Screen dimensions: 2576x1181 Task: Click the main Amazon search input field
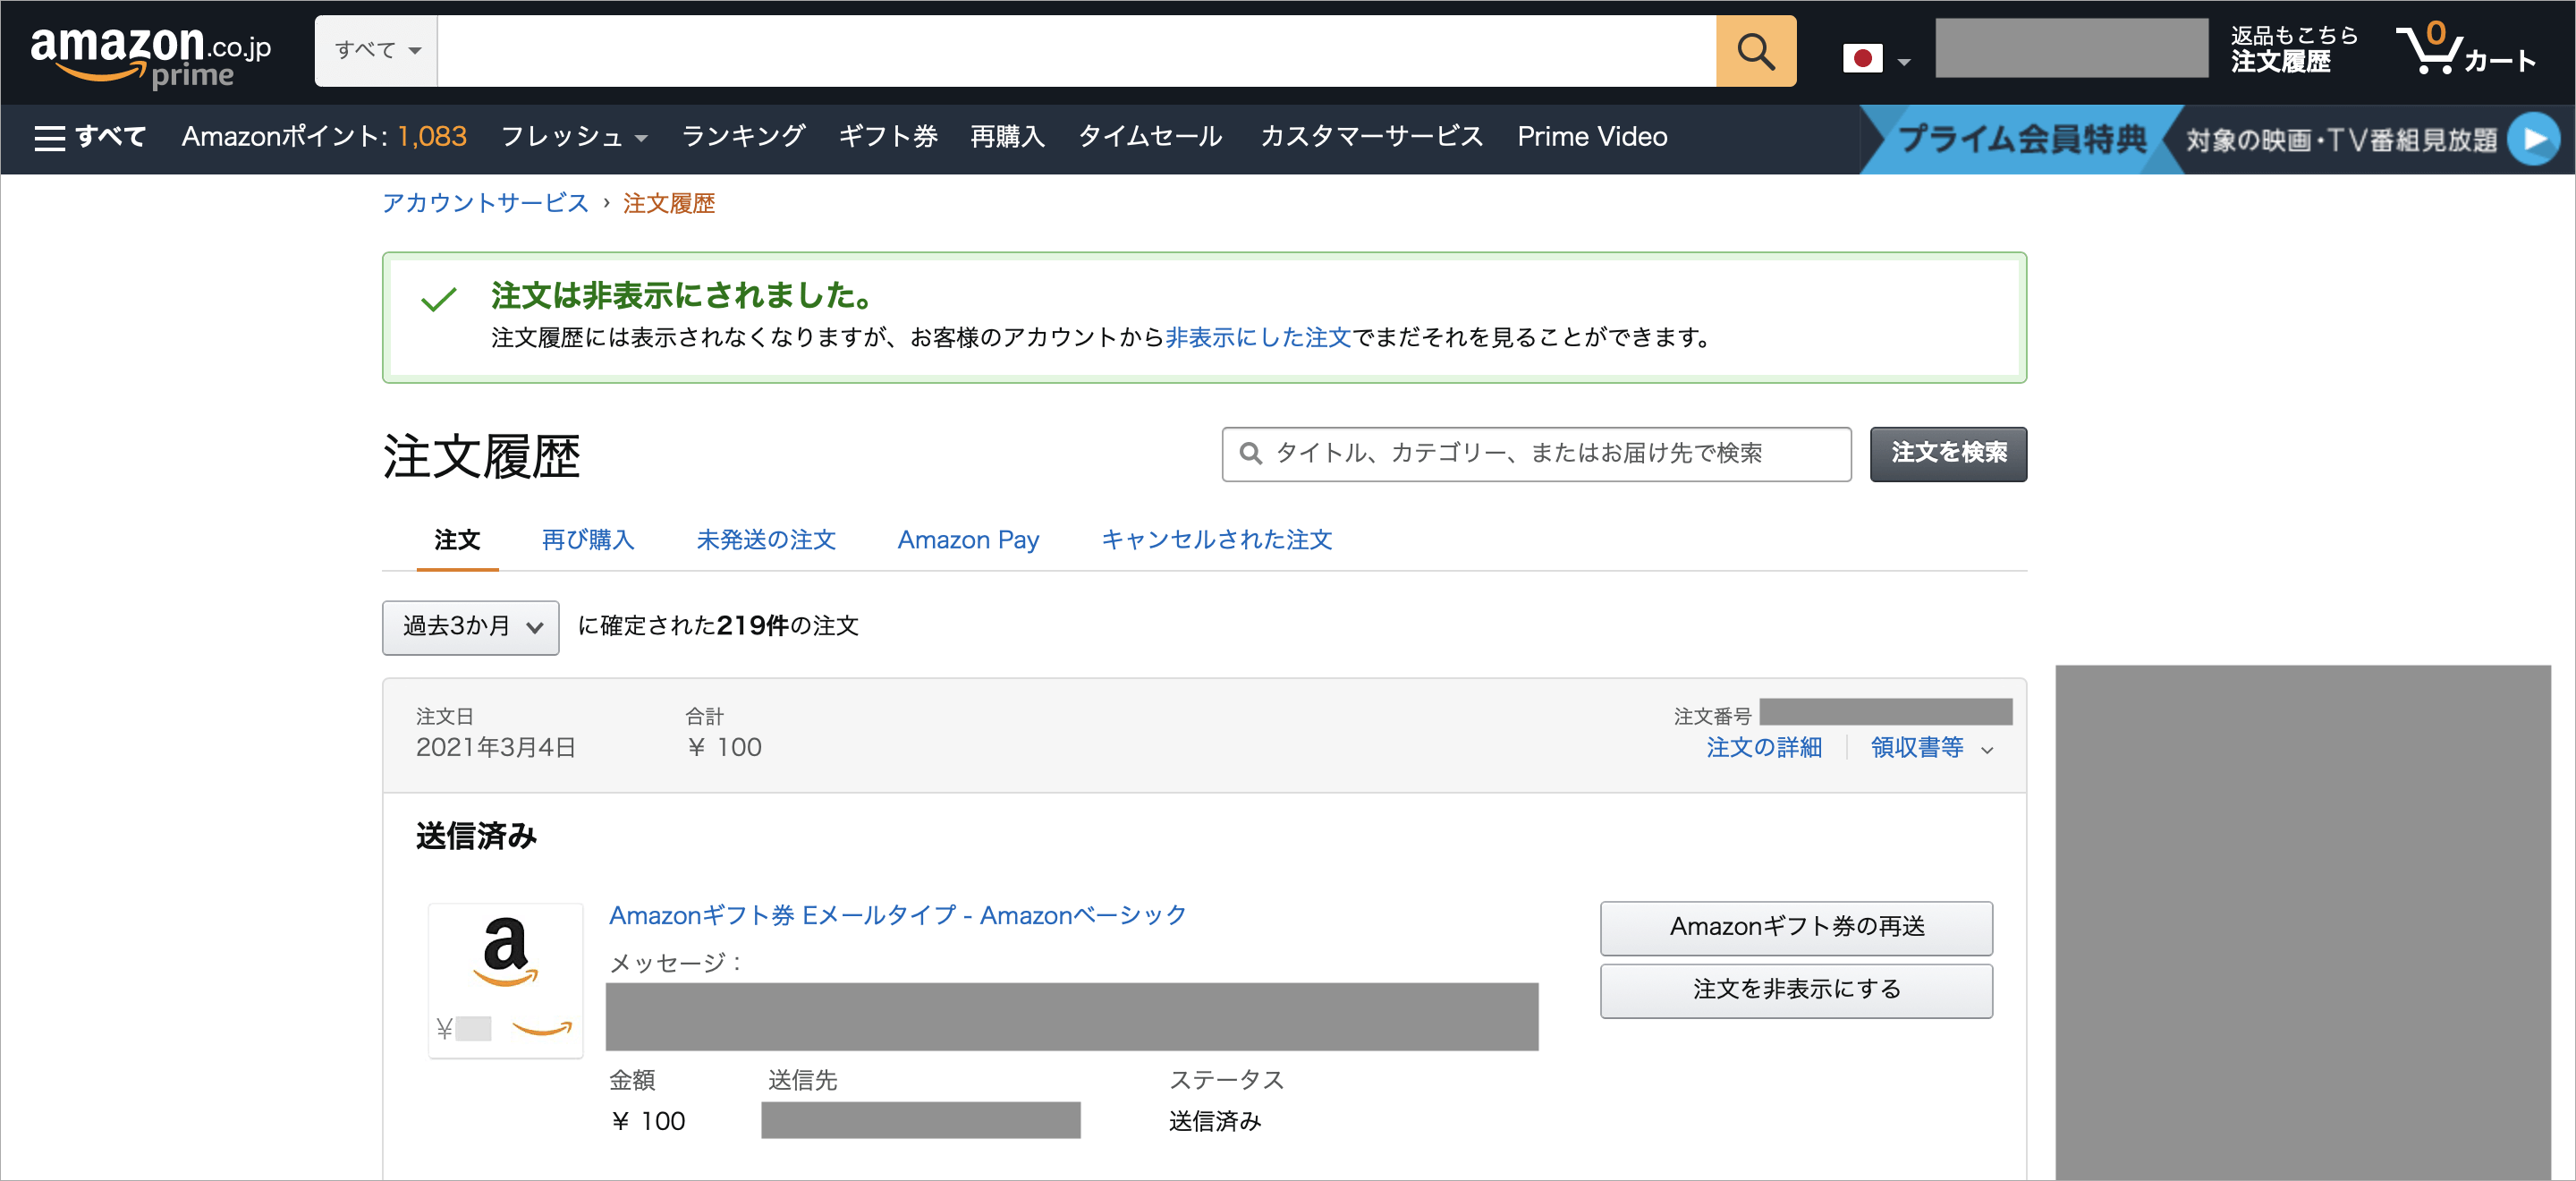coord(1076,51)
